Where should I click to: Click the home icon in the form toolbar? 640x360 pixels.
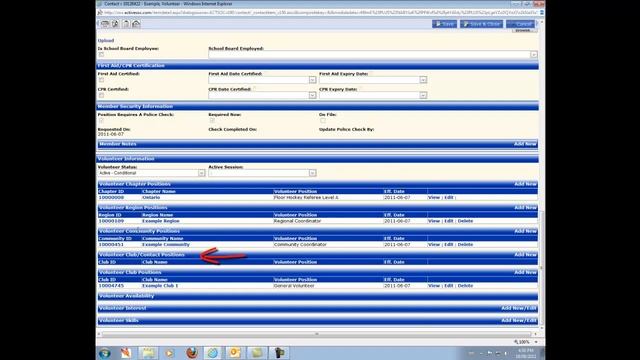coord(136,24)
